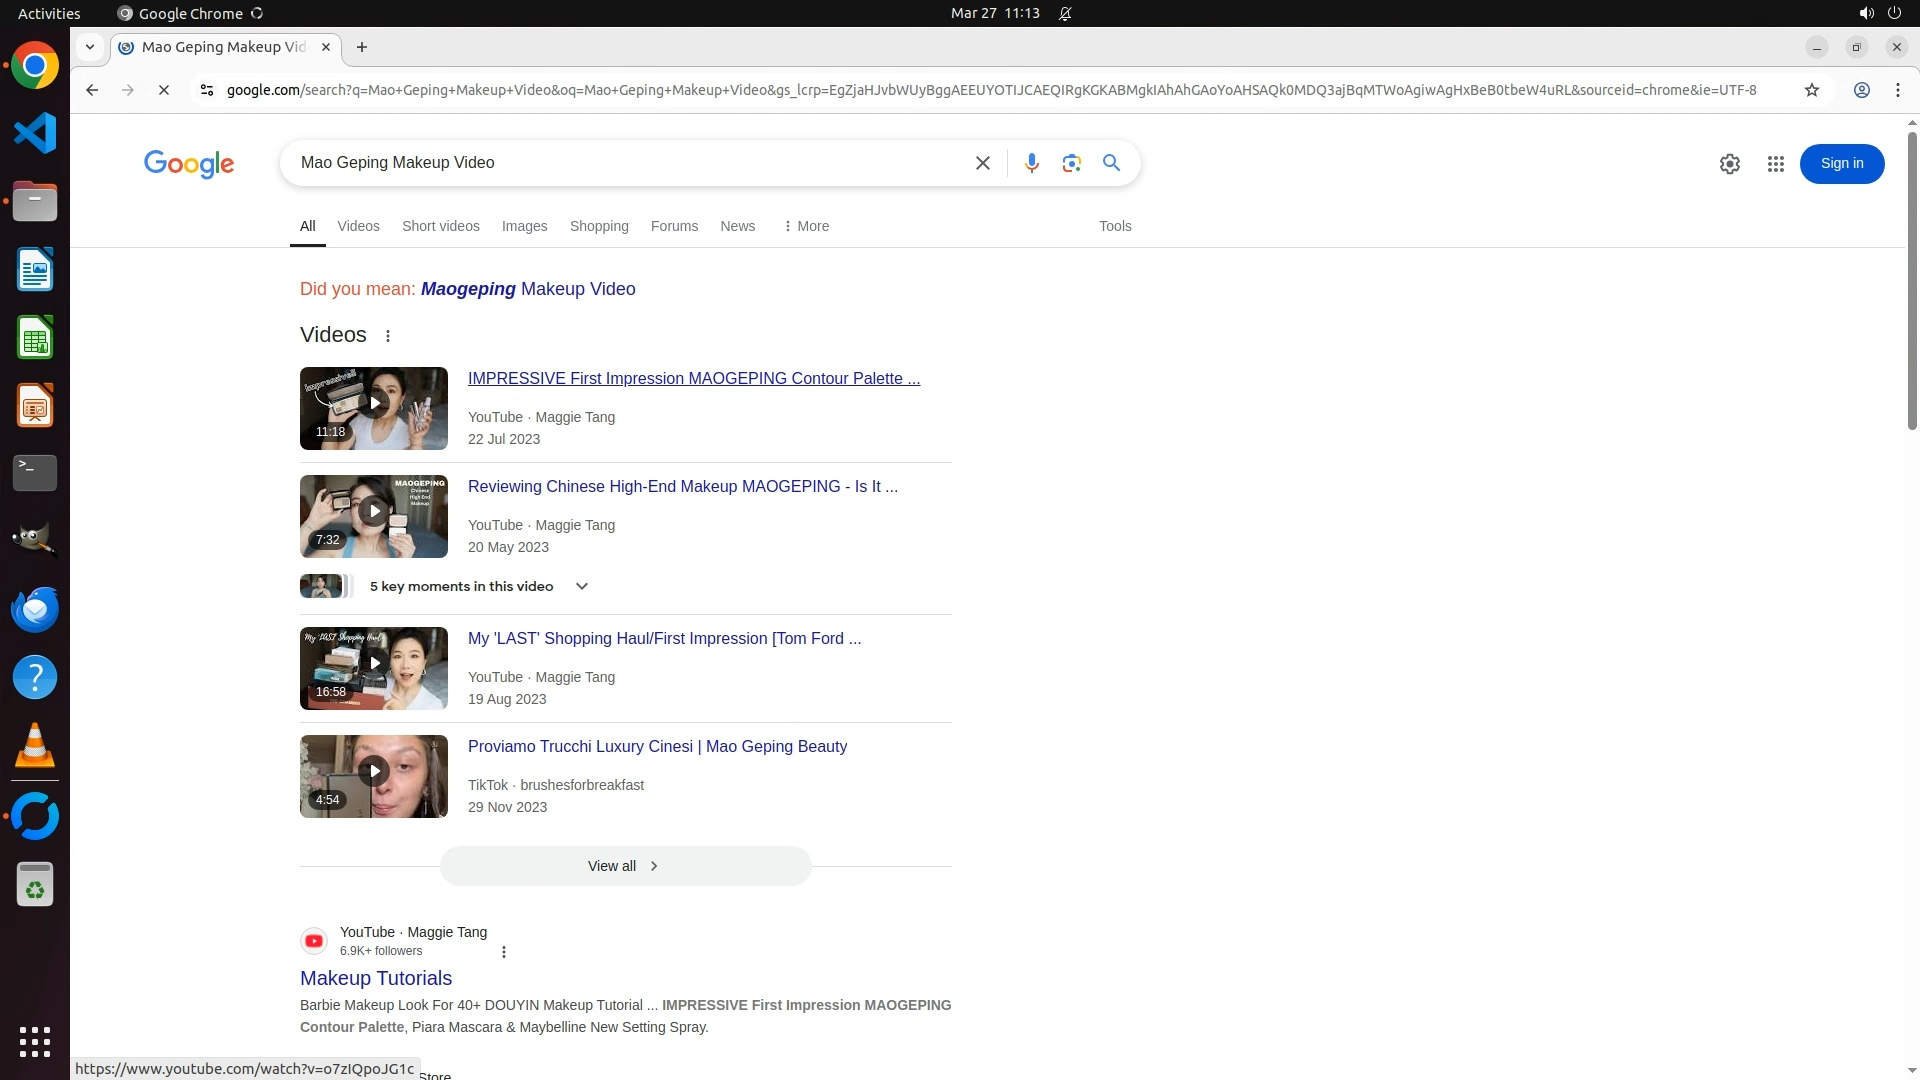Open Chrome three-dot menu
Screen dimensions: 1920x1080
[x=1897, y=90]
